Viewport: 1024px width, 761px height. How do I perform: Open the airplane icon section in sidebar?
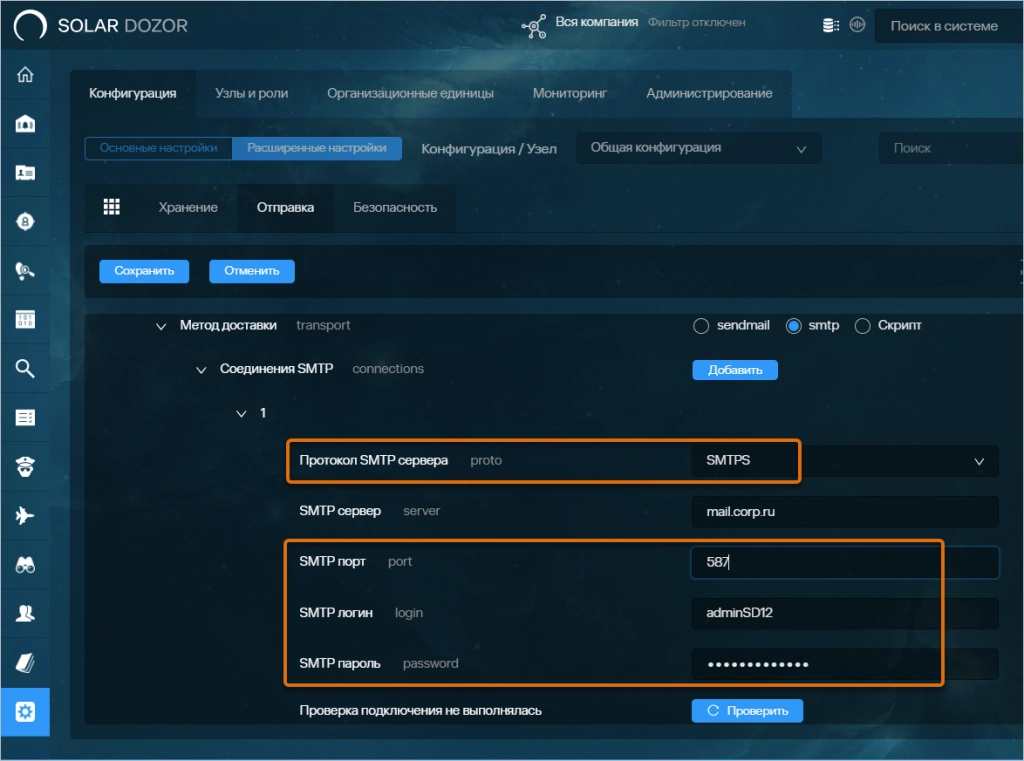[25, 516]
